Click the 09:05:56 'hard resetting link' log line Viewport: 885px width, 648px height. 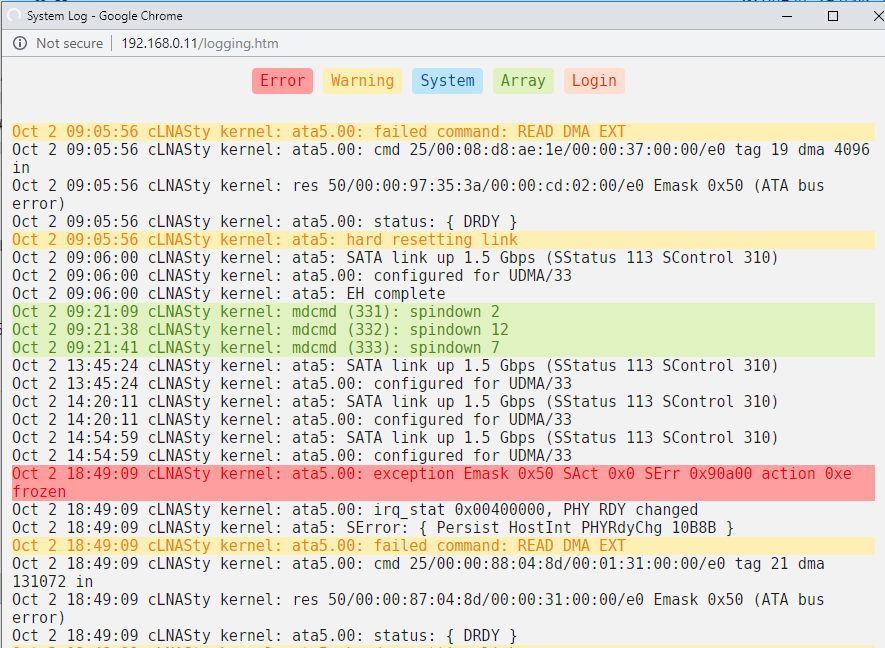tap(444, 239)
